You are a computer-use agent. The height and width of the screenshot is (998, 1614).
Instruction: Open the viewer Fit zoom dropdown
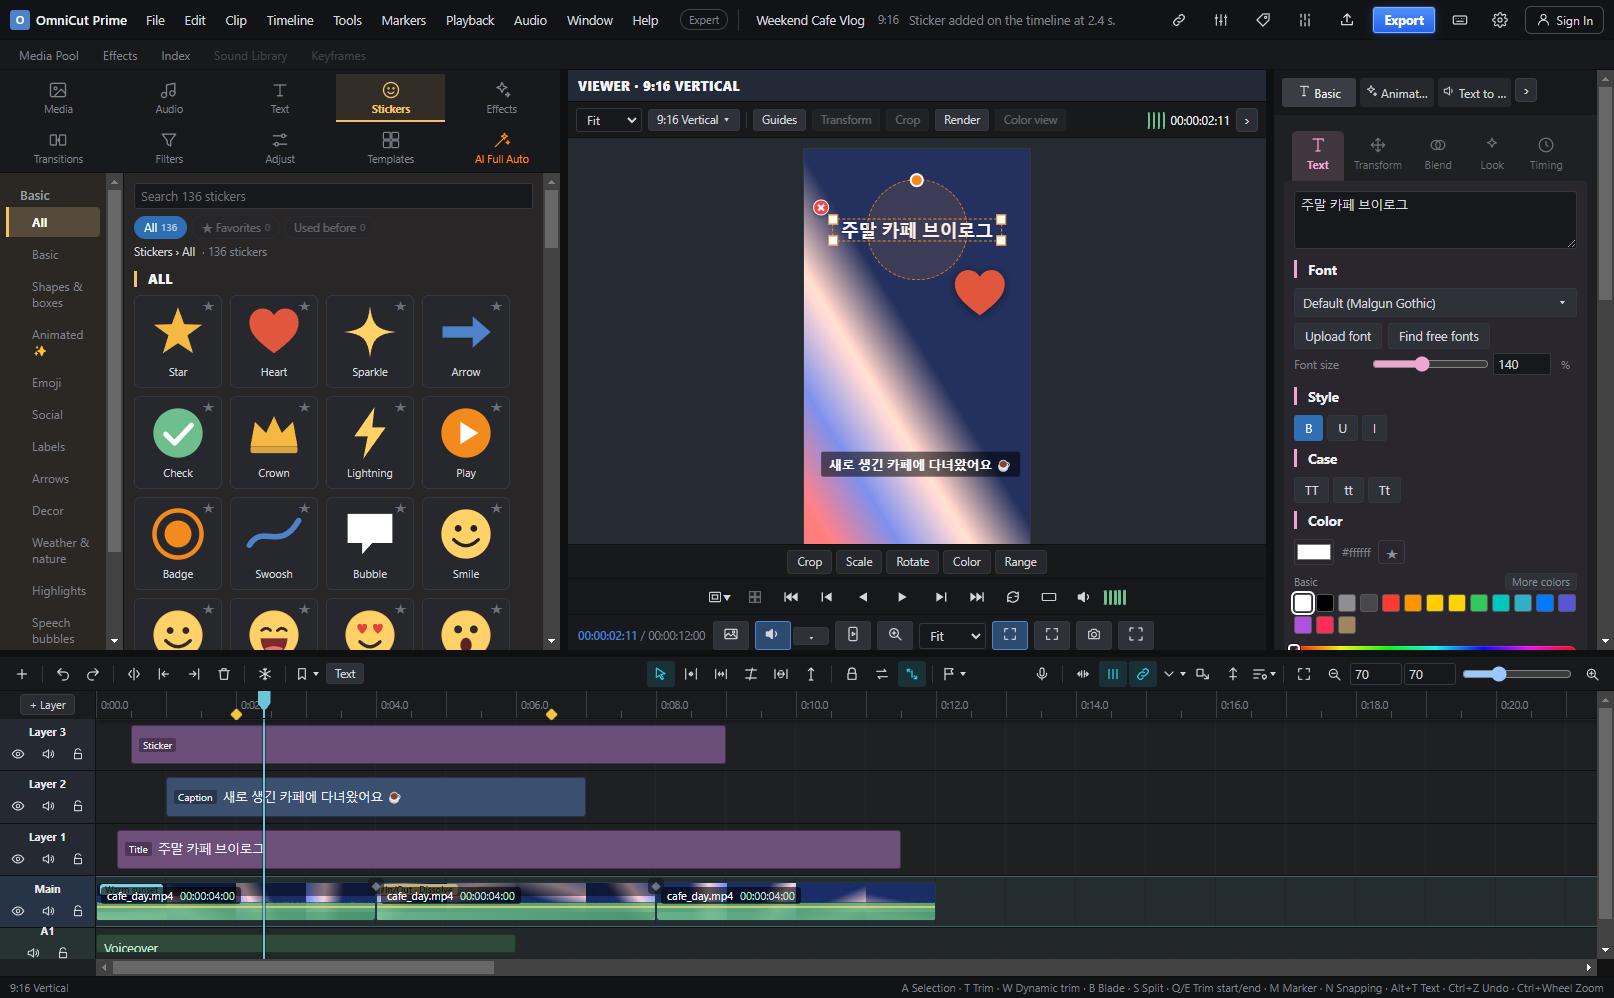tap(608, 120)
